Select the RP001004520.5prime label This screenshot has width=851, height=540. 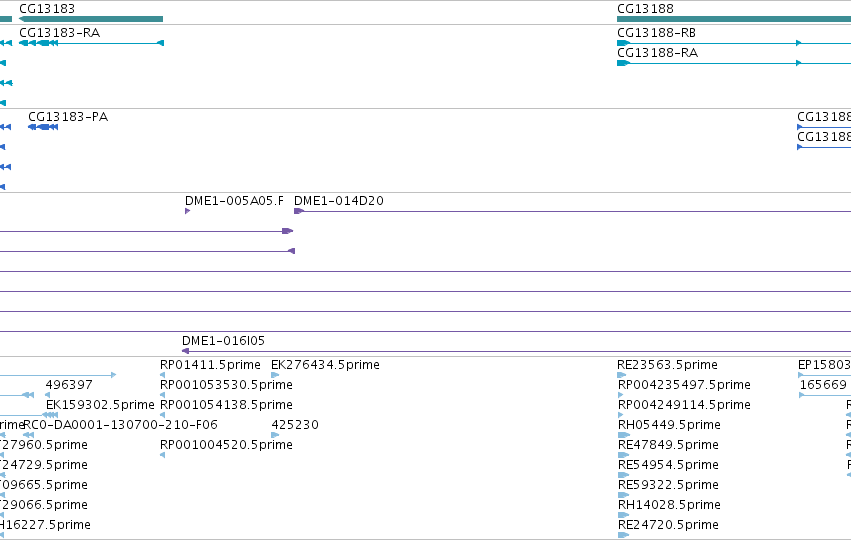click(226, 445)
